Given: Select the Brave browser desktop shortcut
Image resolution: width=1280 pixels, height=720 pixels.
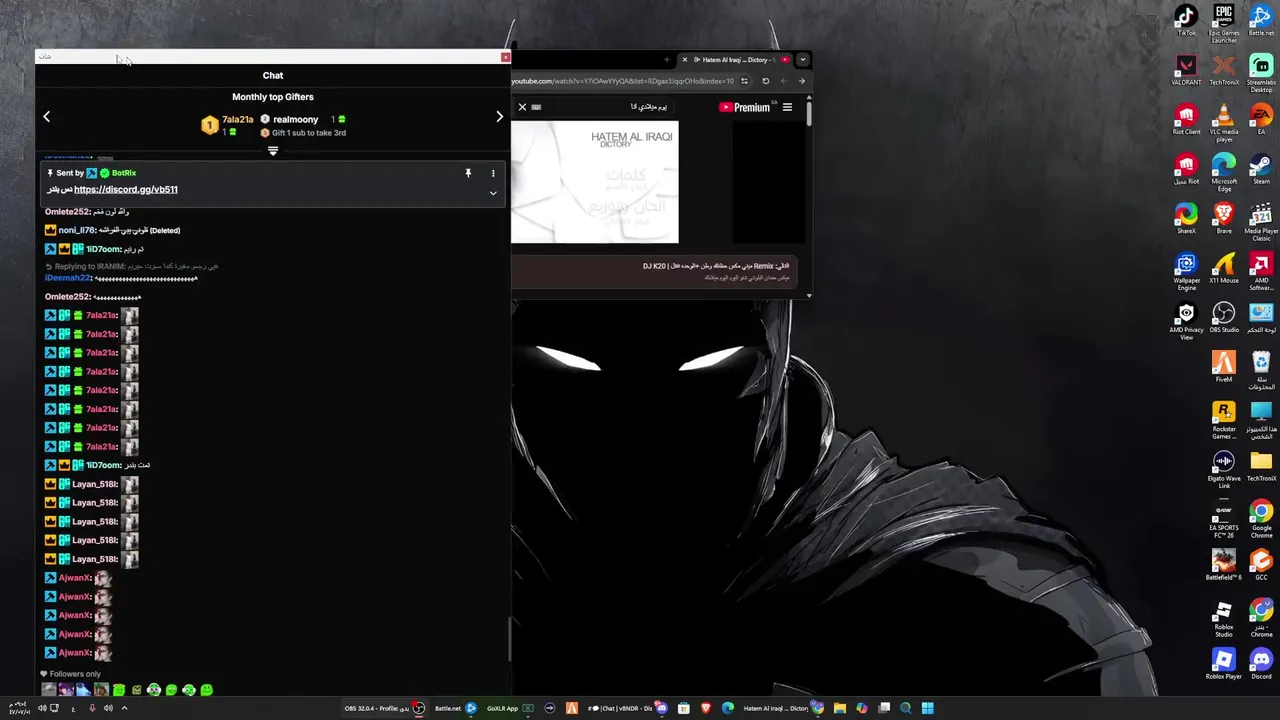Looking at the screenshot, I should pyautogui.click(x=1224, y=218).
